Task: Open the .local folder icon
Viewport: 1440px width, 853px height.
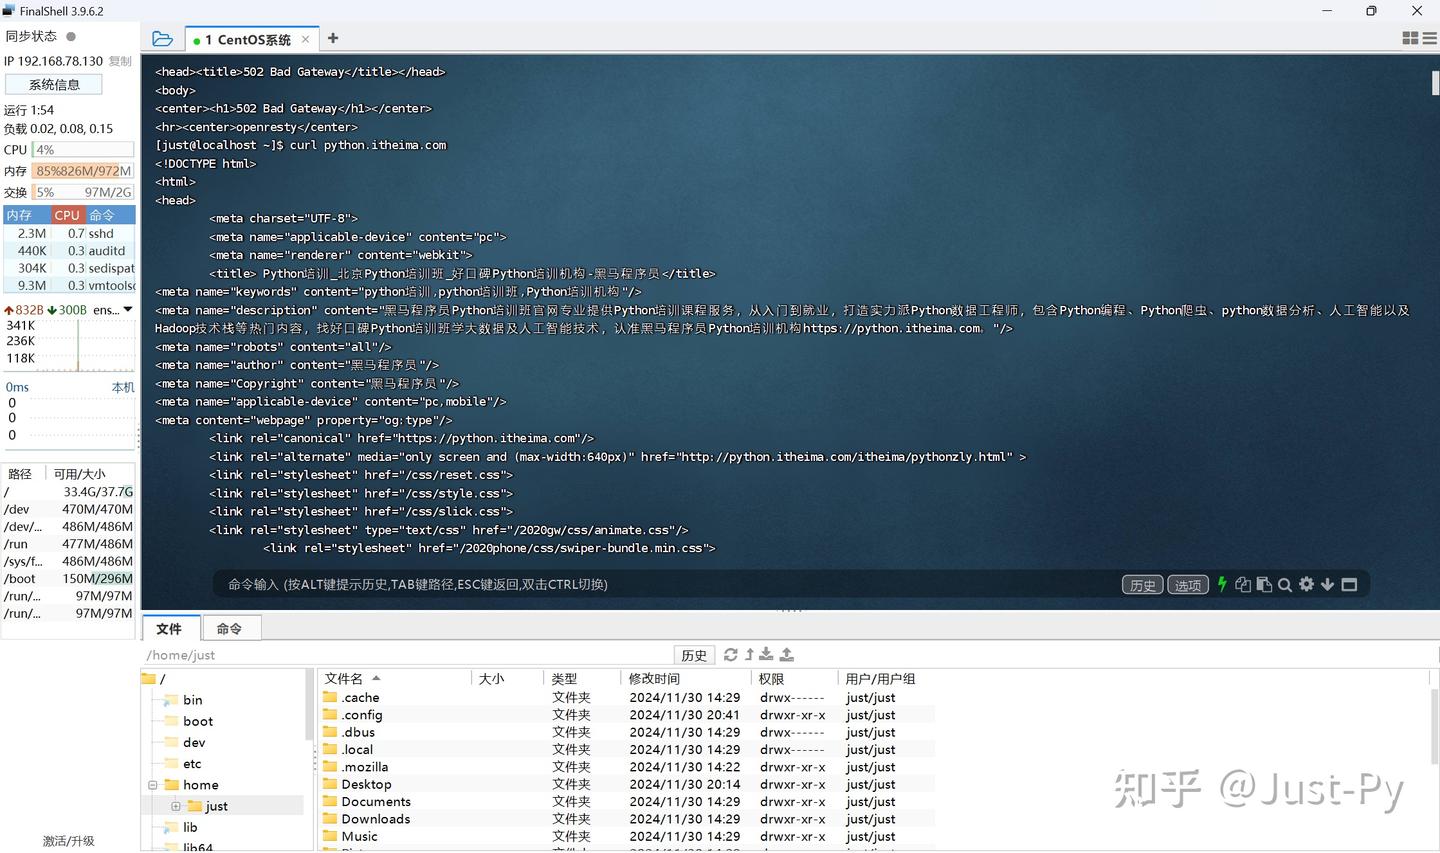Action: tap(330, 749)
